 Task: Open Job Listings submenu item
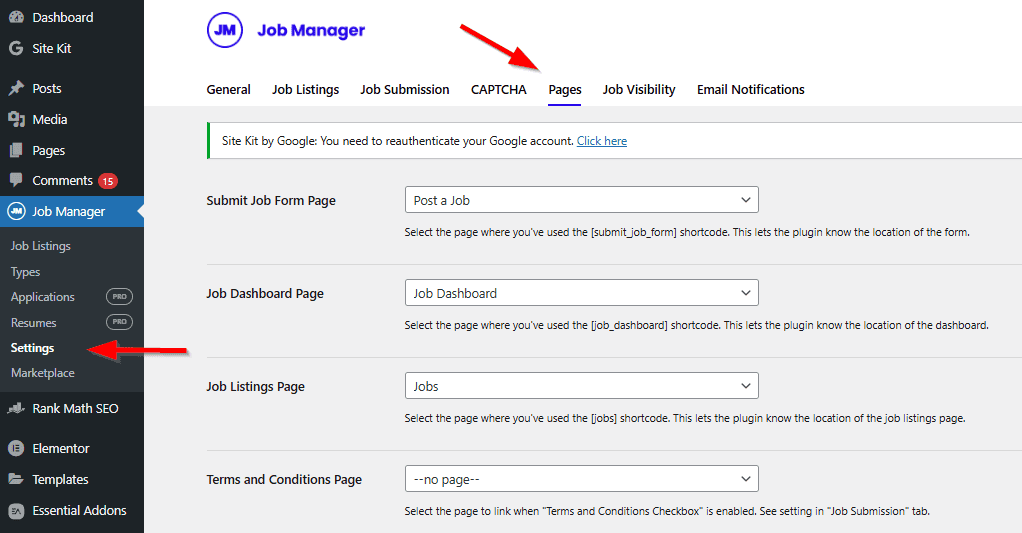pos(40,246)
